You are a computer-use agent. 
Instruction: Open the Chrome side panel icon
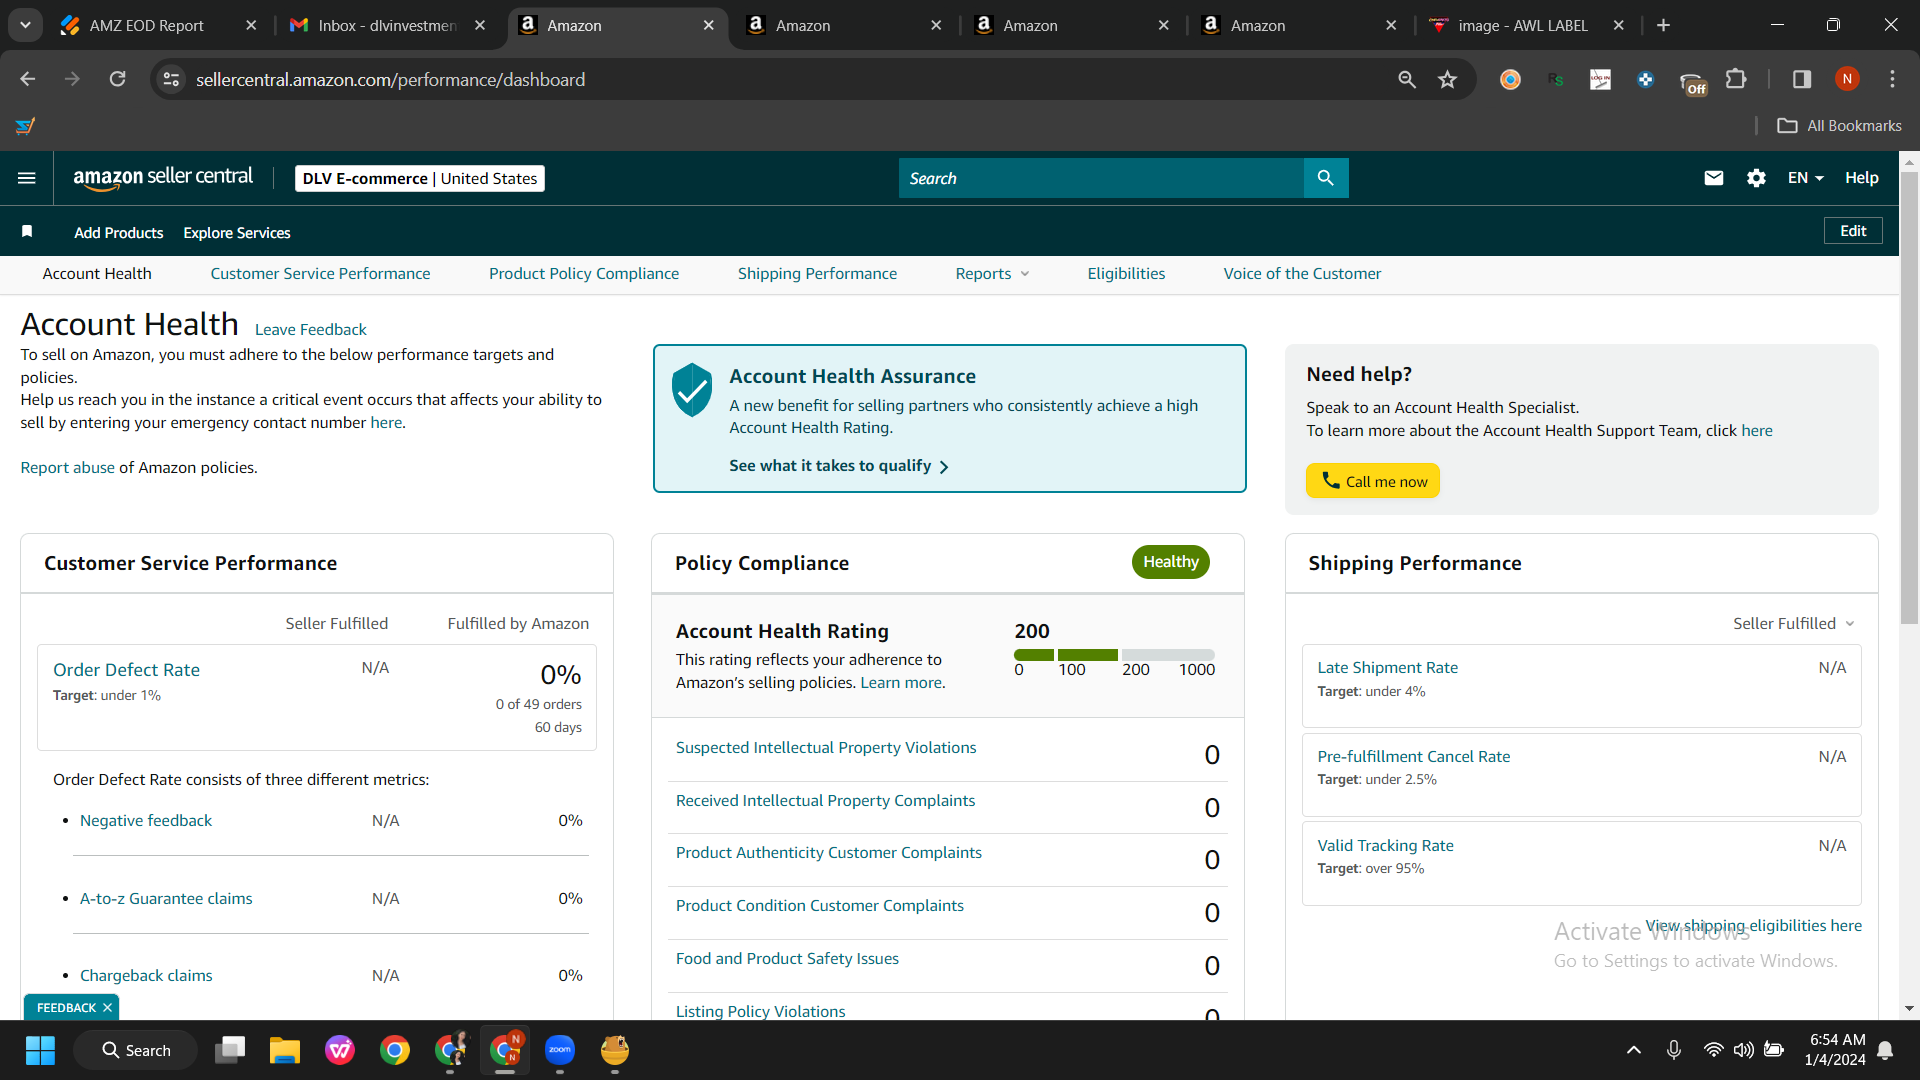click(x=1802, y=79)
